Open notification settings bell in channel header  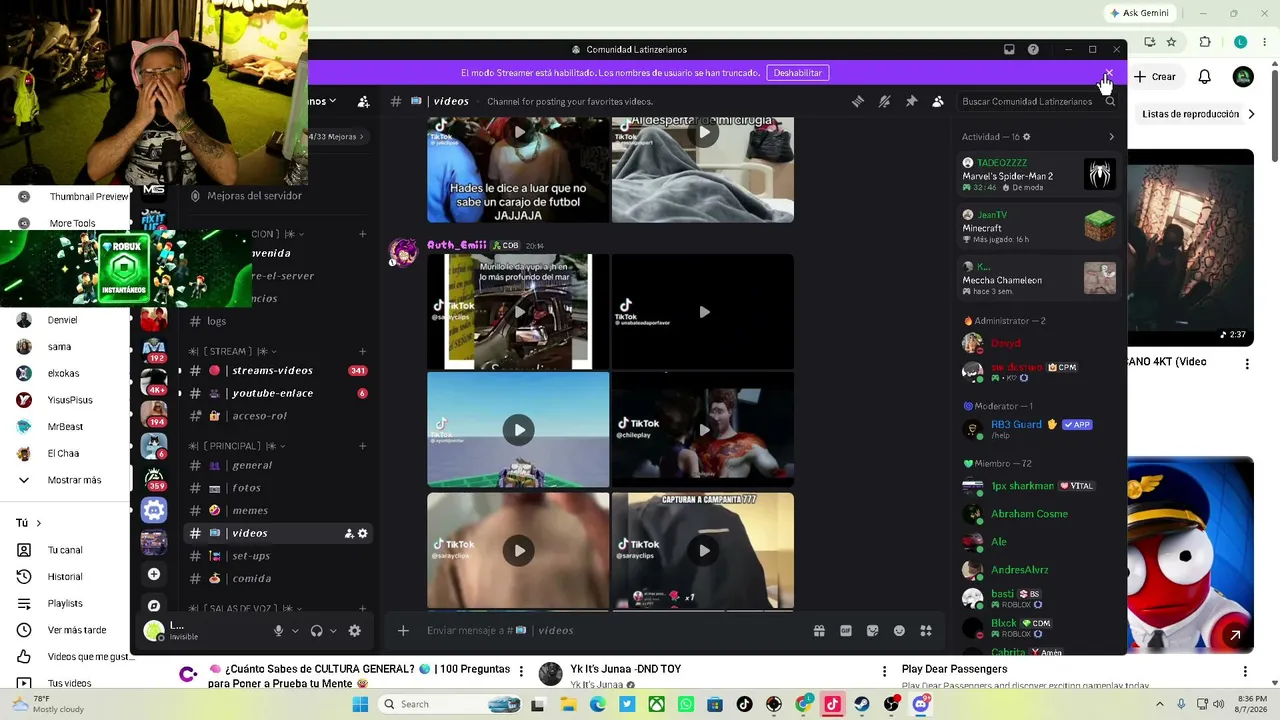(884, 101)
